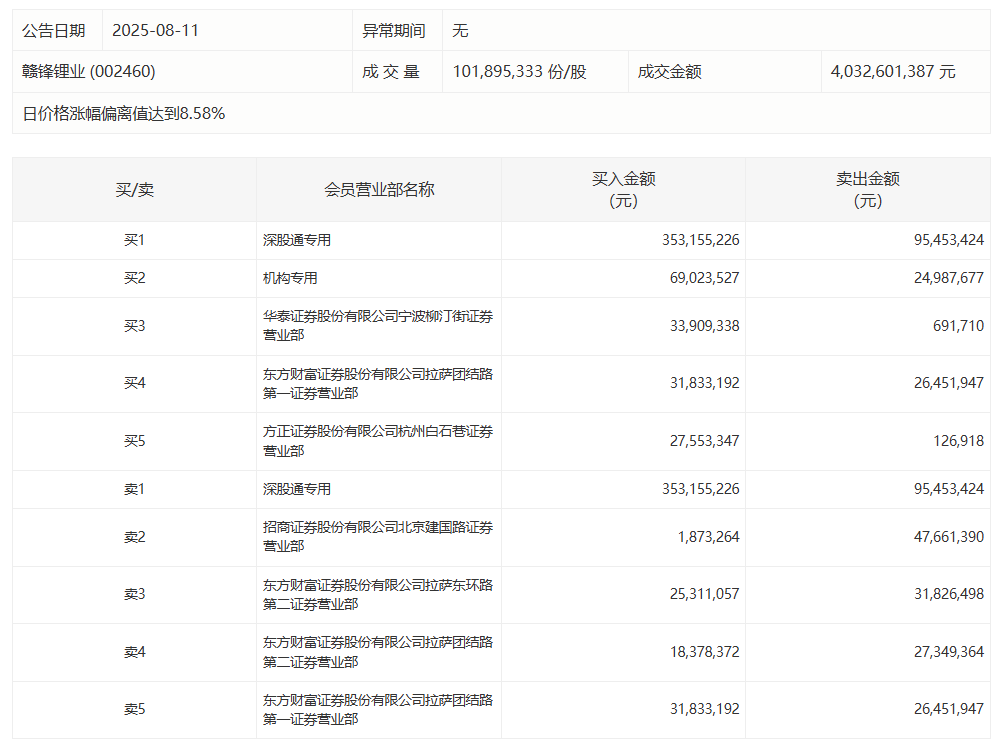Select the buy amount 69,023,527
Viewport: 1005px width, 746px height.
[700, 278]
